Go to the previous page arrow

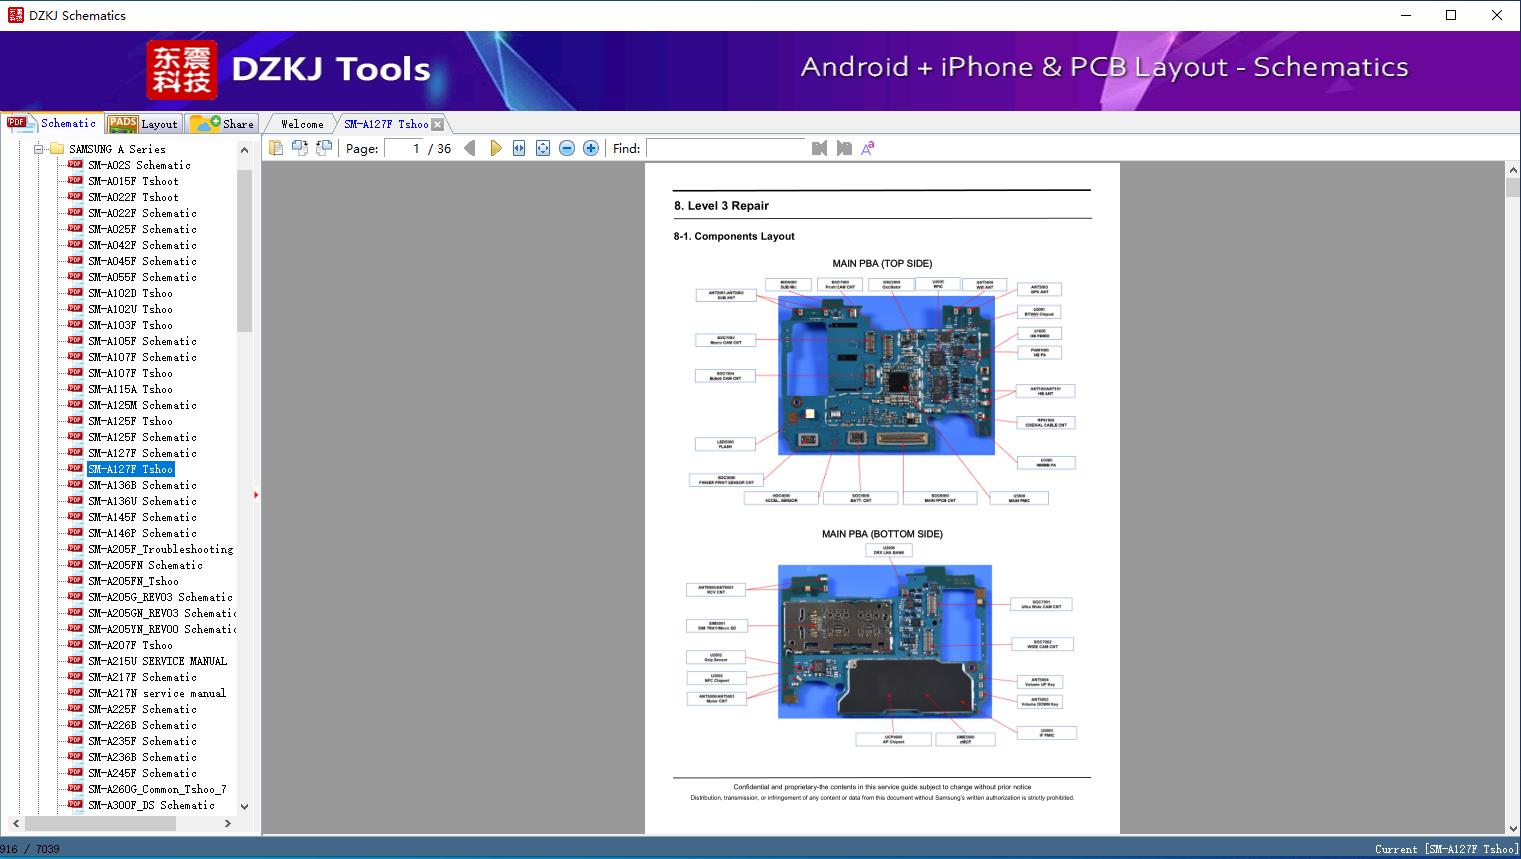pyautogui.click(x=469, y=148)
